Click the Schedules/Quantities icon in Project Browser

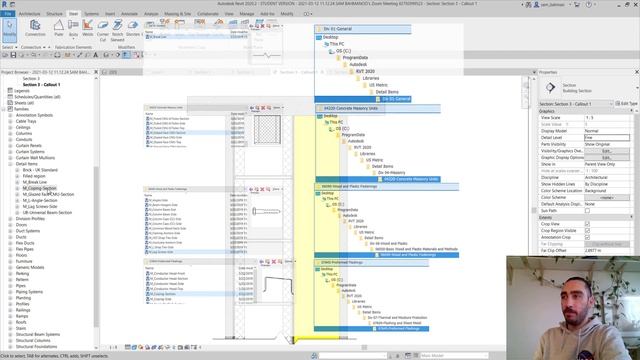pyautogui.click(x=10, y=97)
